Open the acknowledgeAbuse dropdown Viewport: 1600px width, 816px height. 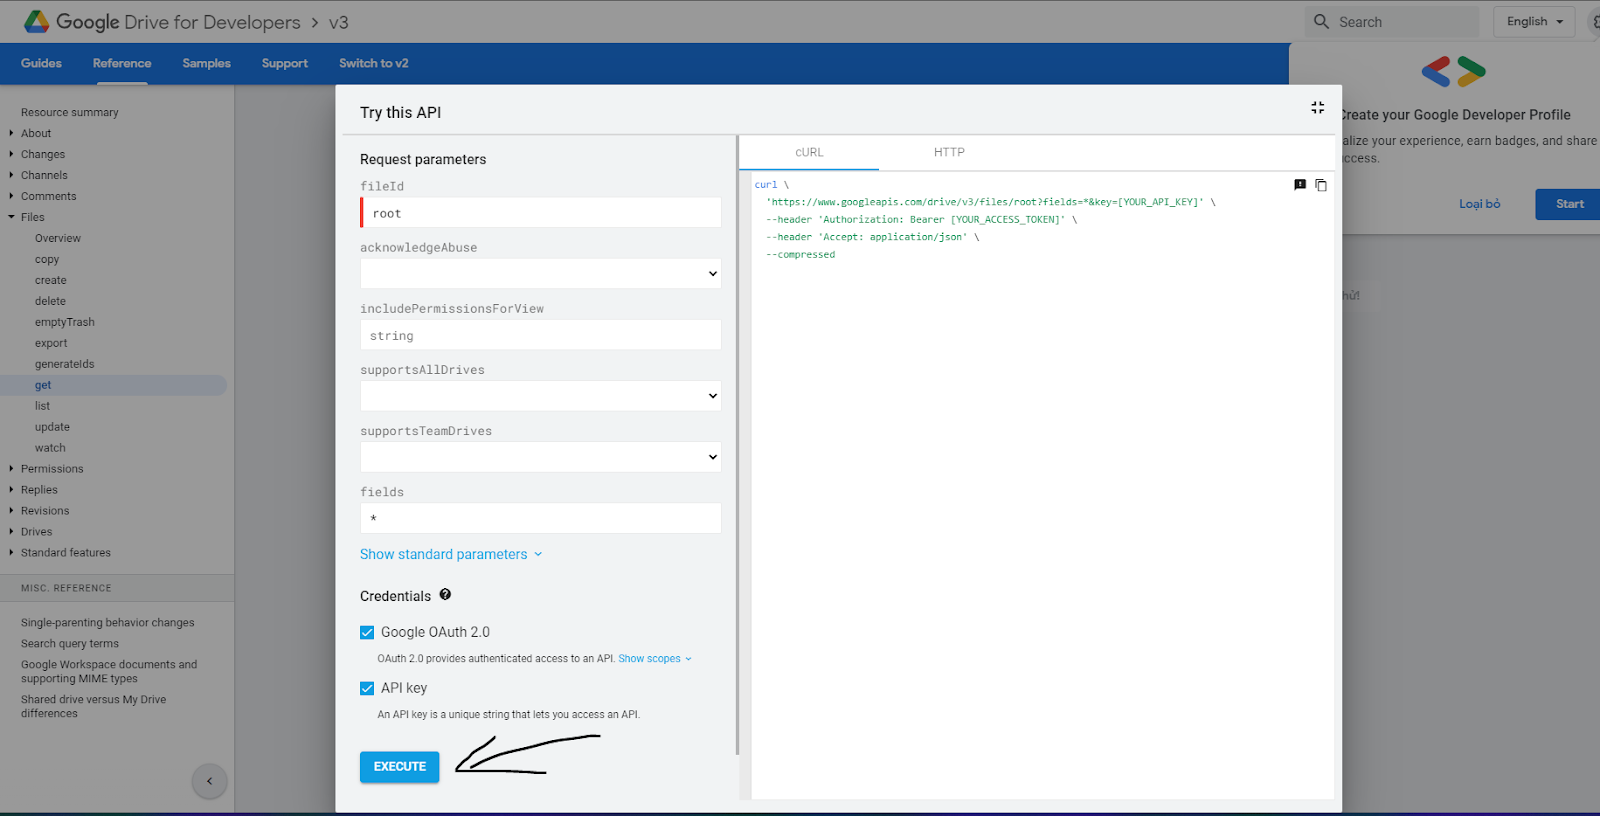[540, 273]
